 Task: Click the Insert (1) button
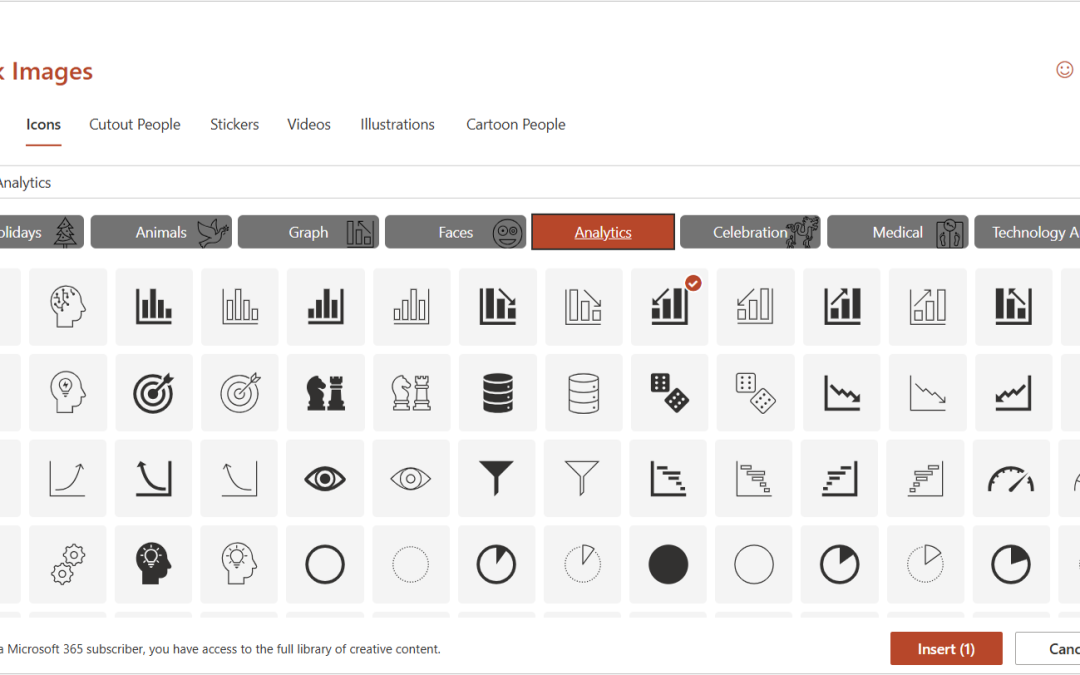[x=946, y=649]
